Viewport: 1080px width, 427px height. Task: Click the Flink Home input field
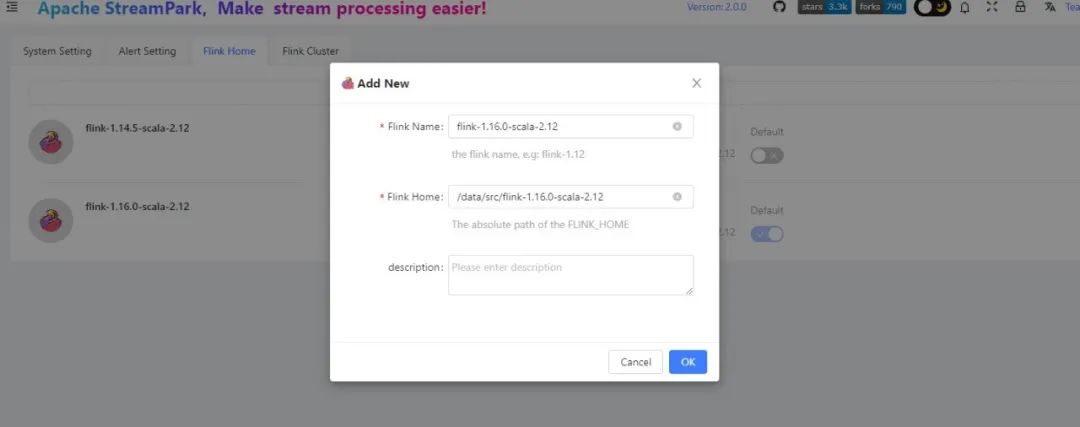point(560,197)
